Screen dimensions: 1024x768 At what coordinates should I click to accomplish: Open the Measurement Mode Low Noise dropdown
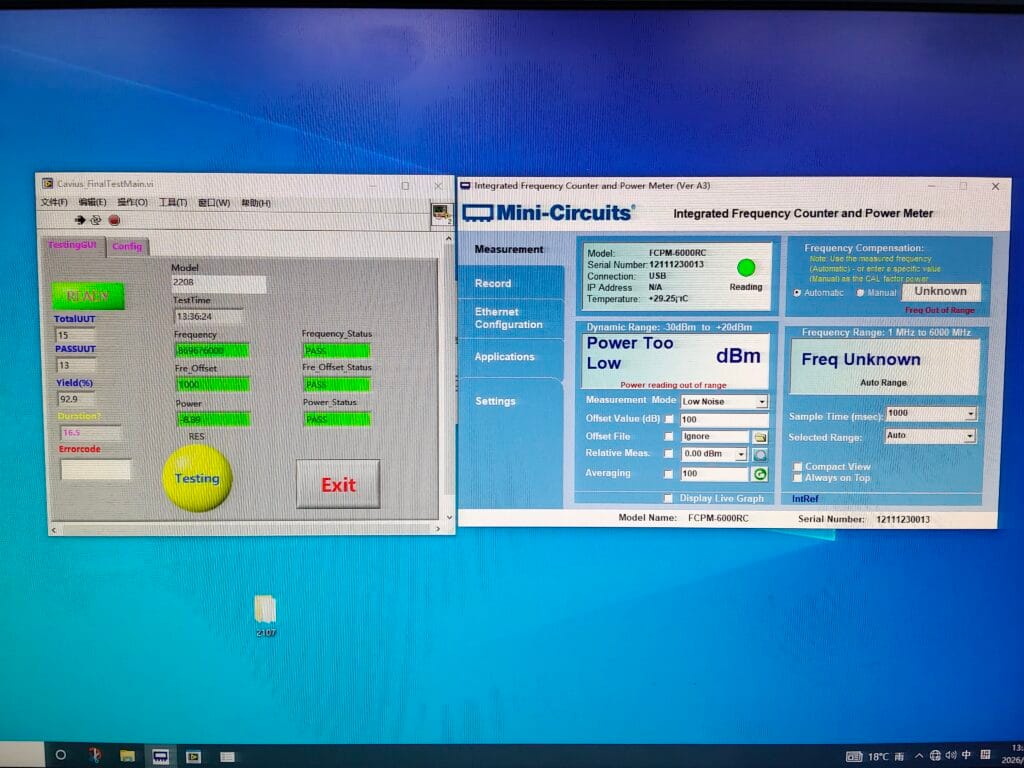(761, 402)
